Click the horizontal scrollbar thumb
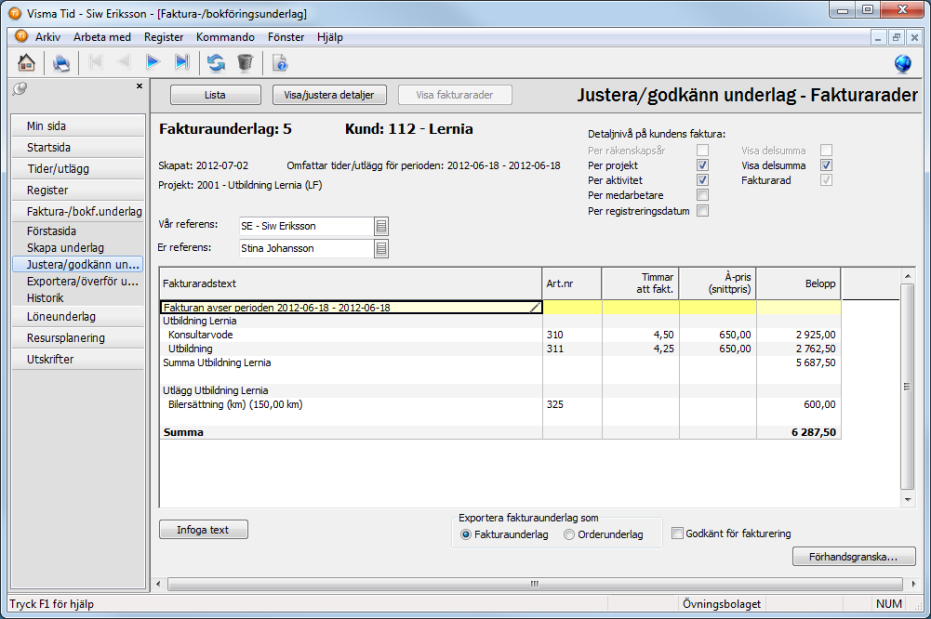This screenshot has height=619, width=931. pos(535,584)
